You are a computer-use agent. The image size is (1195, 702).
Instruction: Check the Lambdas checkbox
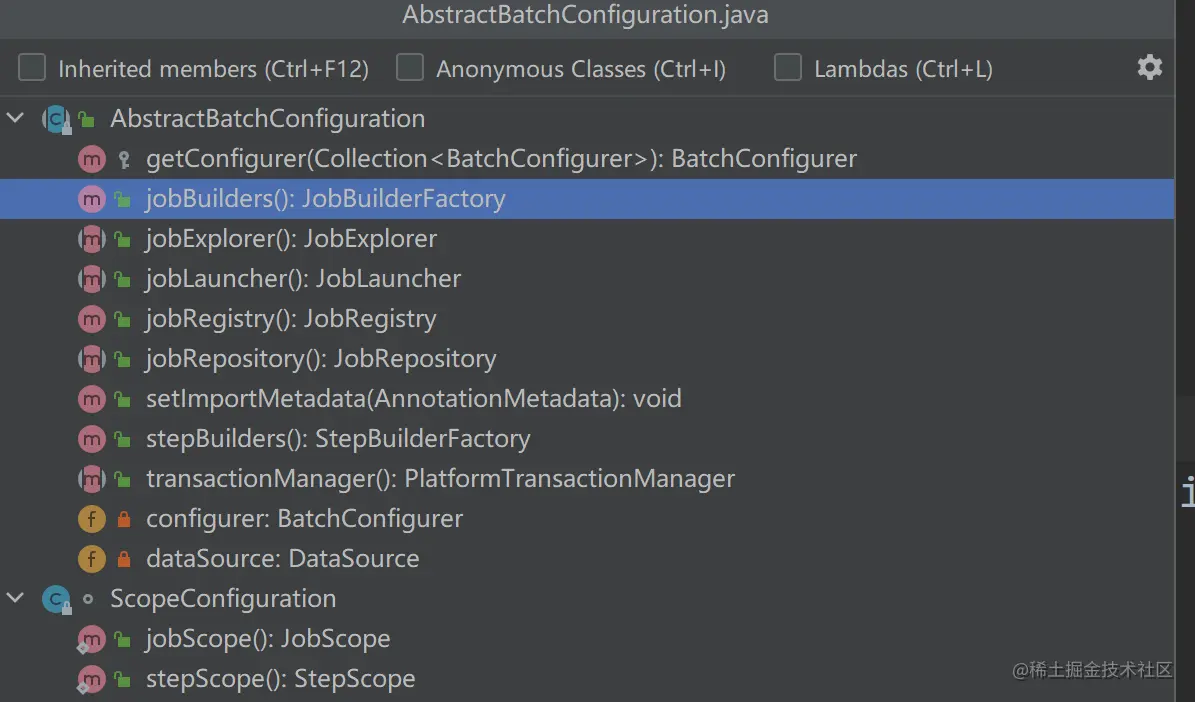[x=788, y=68]
